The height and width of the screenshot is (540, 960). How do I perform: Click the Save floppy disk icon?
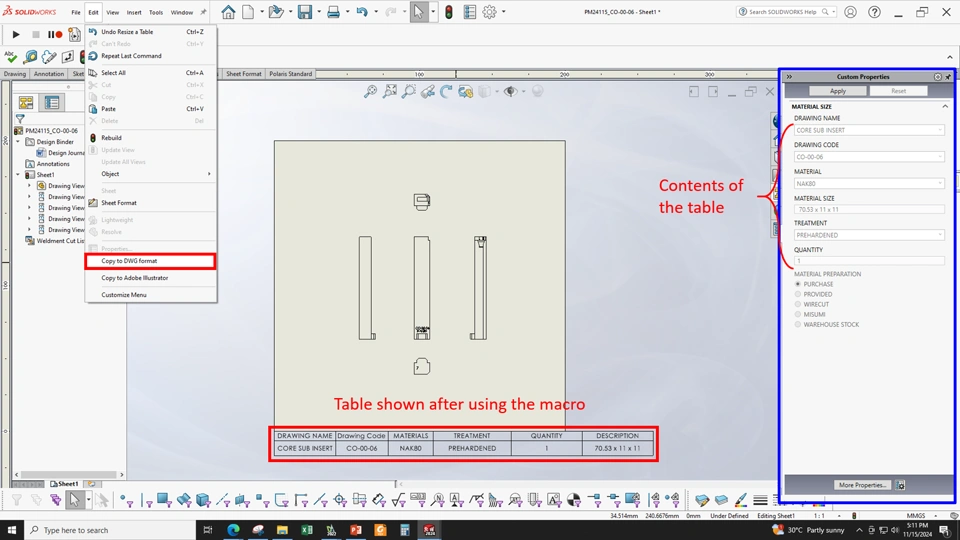[x=304, y=12]
